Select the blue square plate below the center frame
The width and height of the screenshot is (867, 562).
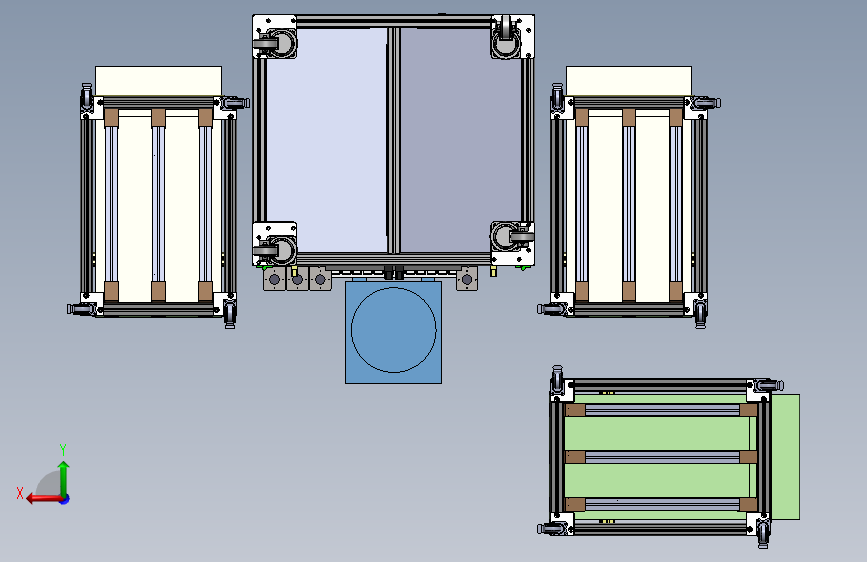(x=393, y=332)
